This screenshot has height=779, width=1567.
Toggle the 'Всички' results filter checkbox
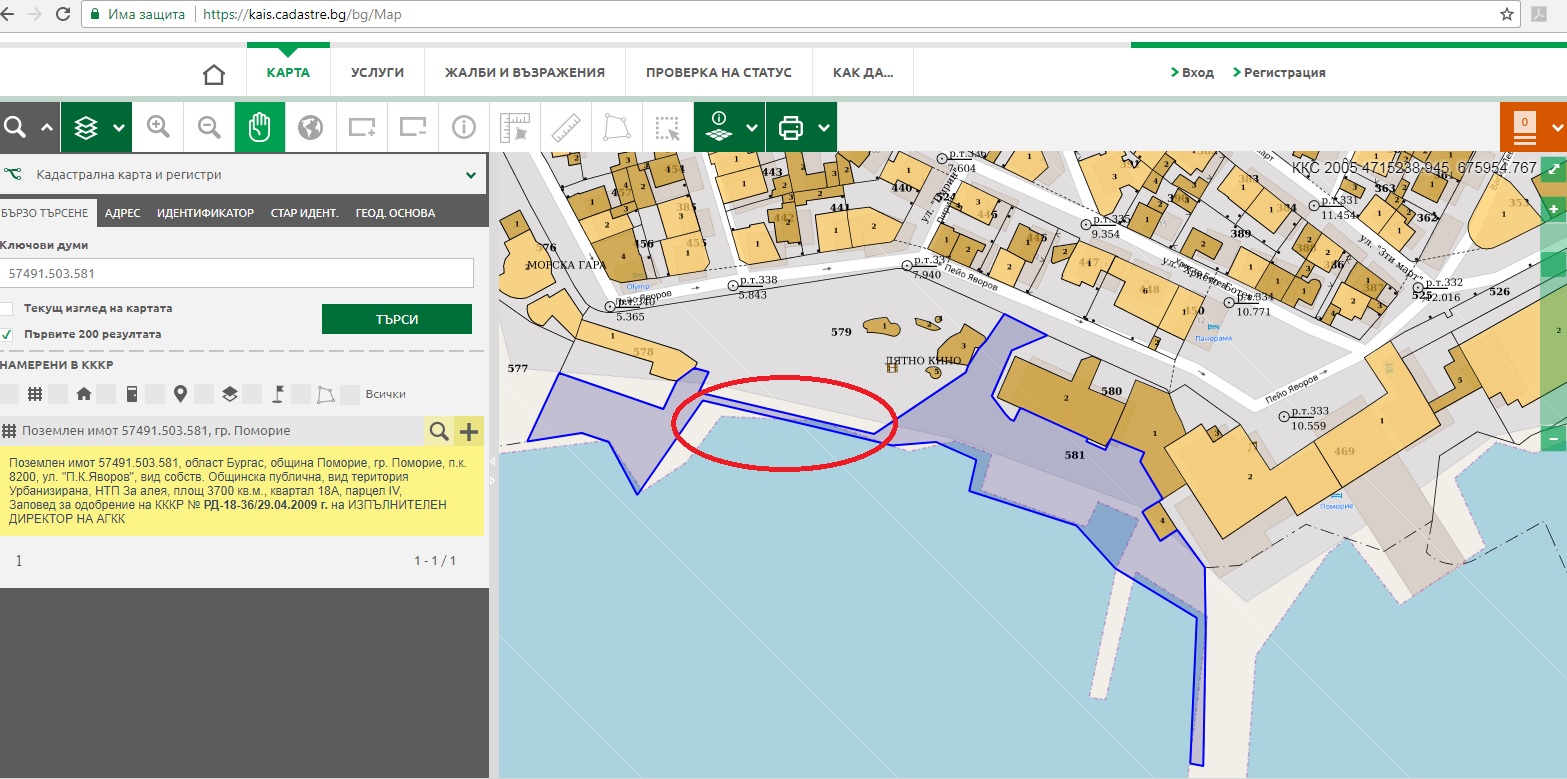350,394
